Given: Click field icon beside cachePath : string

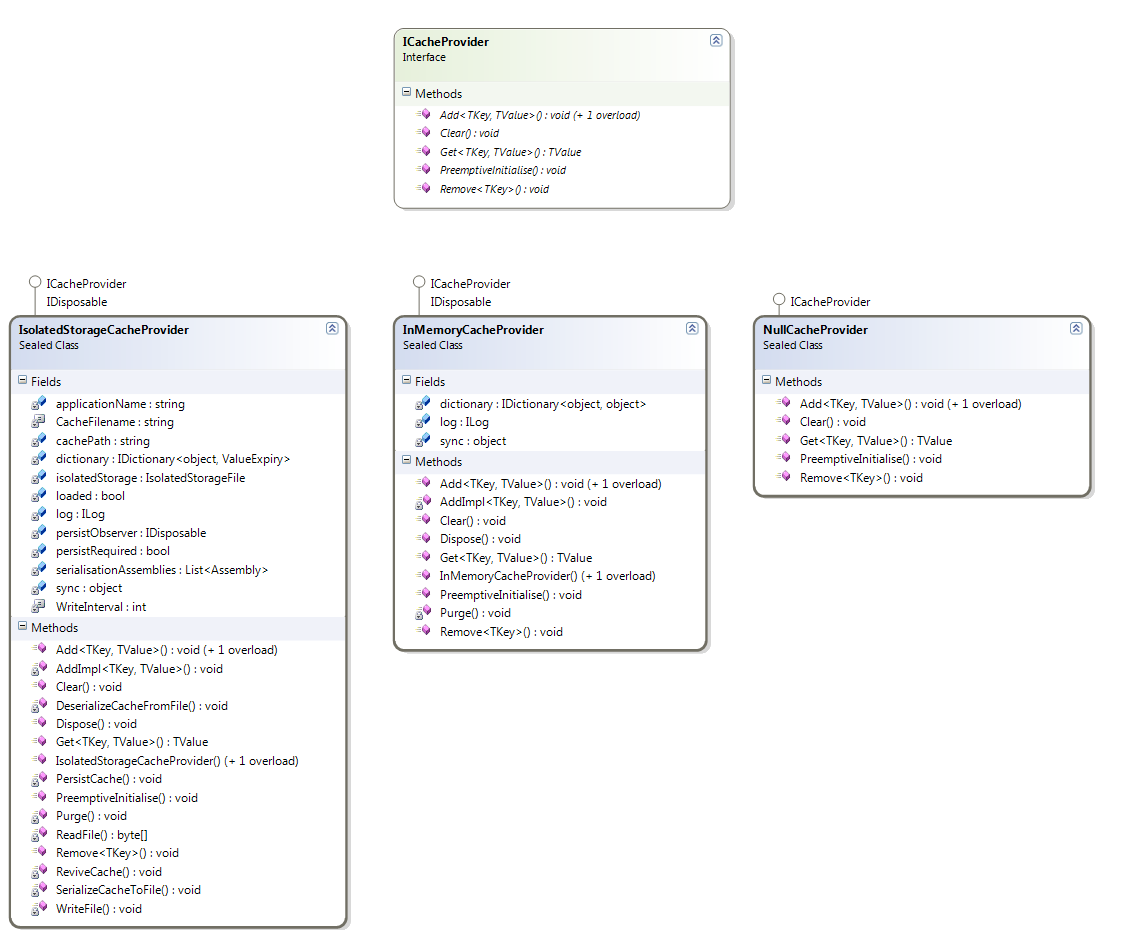Looking at the screenshot, I should coord(39,440).
